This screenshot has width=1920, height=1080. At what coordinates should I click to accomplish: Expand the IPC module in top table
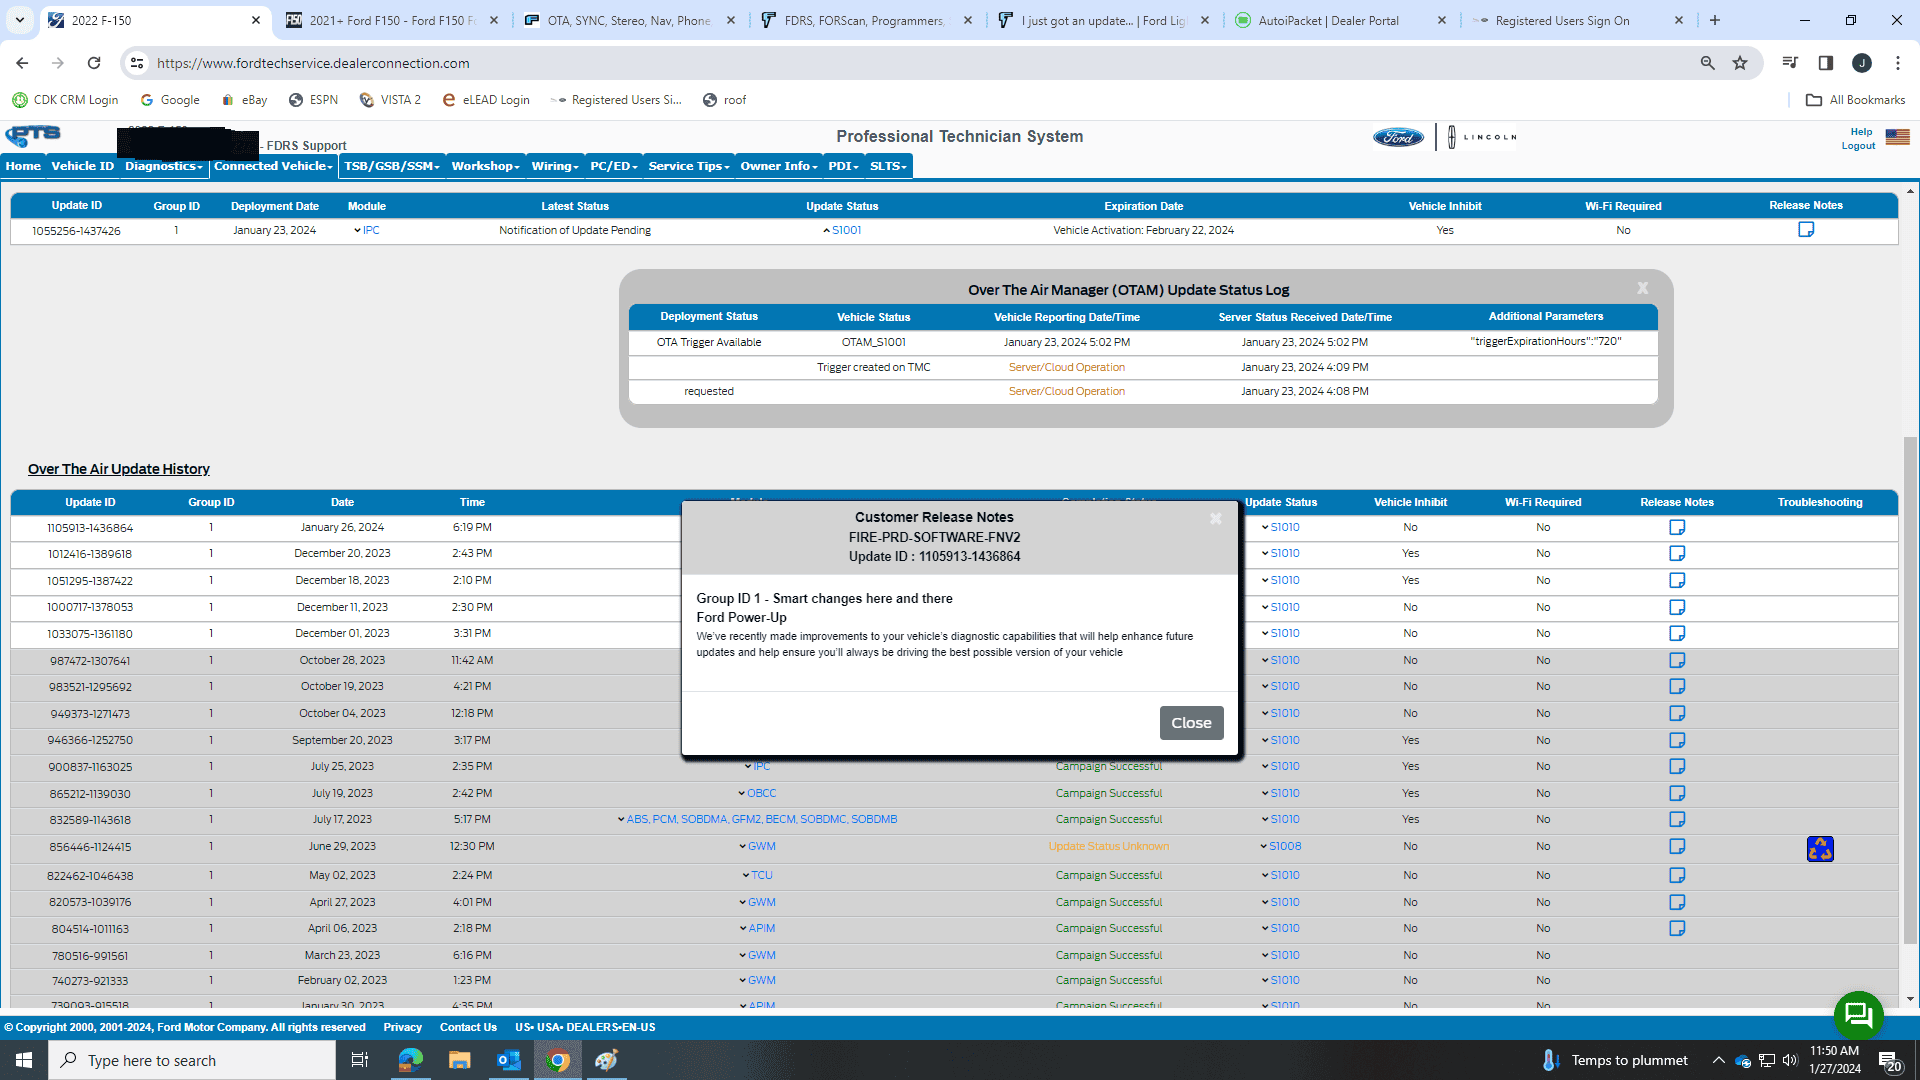[x=366, y=231]
